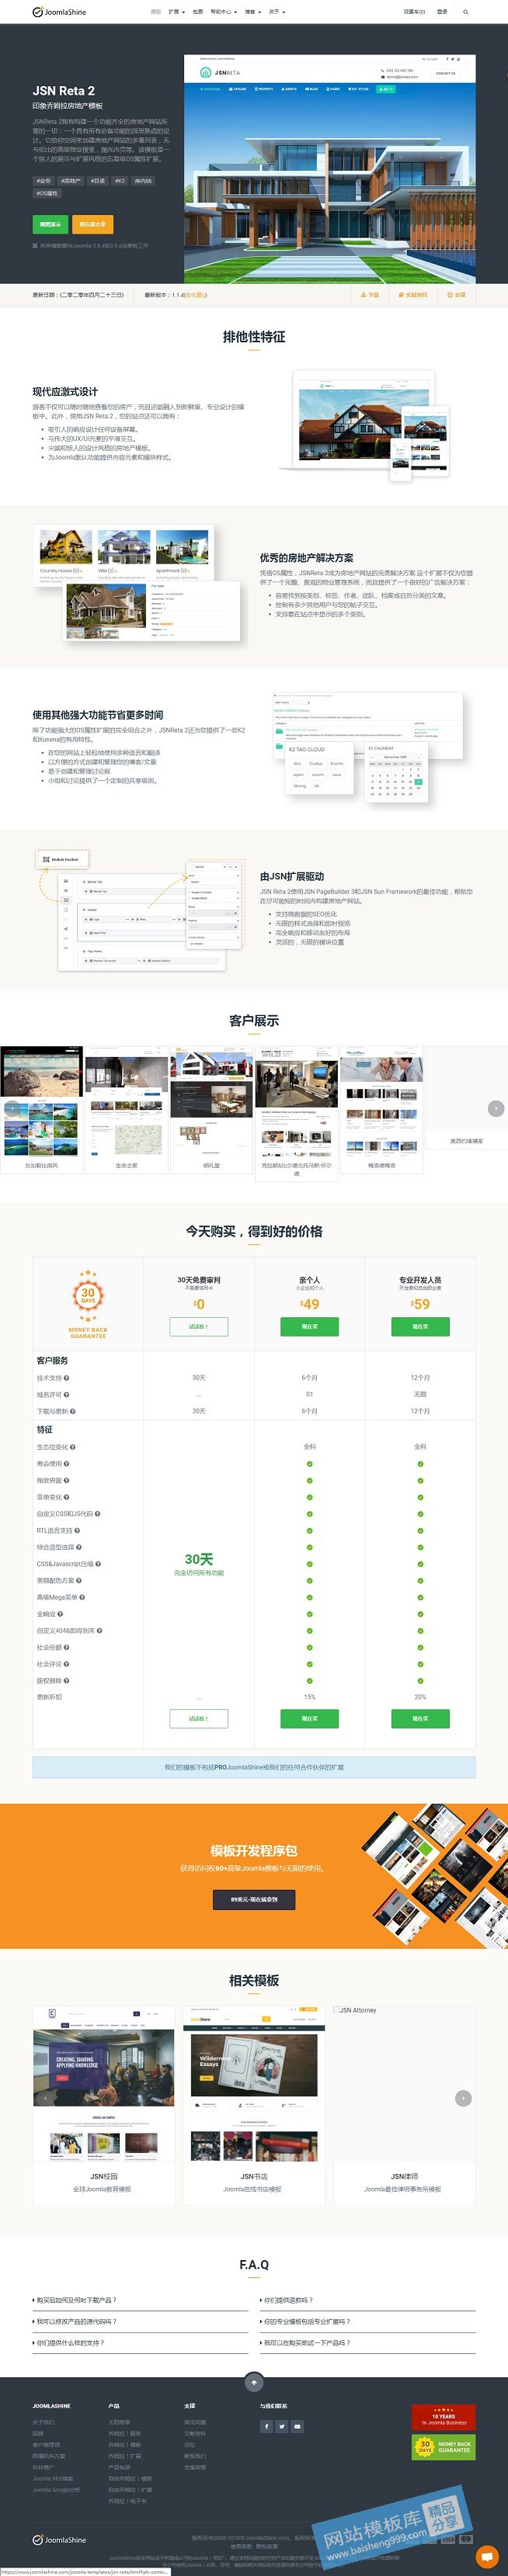Click the green demo button under JSN Reta 2
Viewport: 508px width, 2576px height.
tap(50, 225)
